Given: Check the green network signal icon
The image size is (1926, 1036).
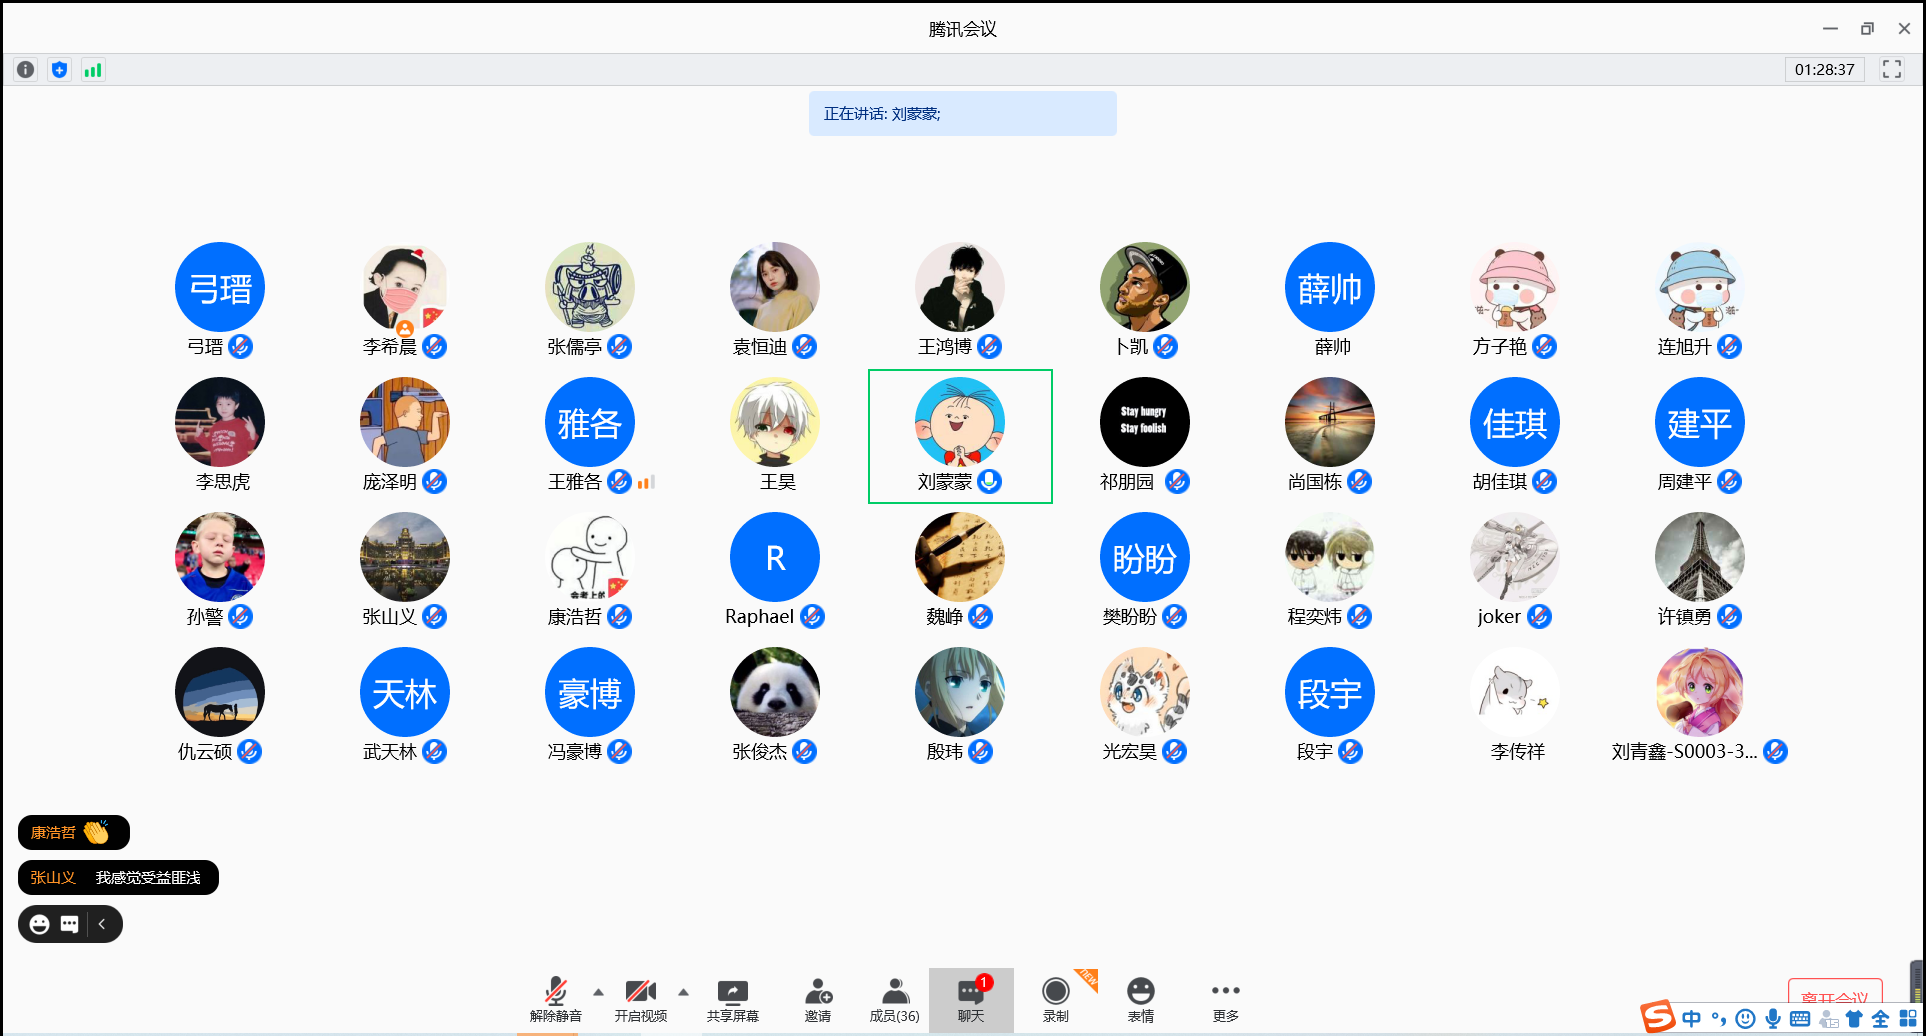Looking at the screenshot, I should pyautogui.click(x=93, y=70).
